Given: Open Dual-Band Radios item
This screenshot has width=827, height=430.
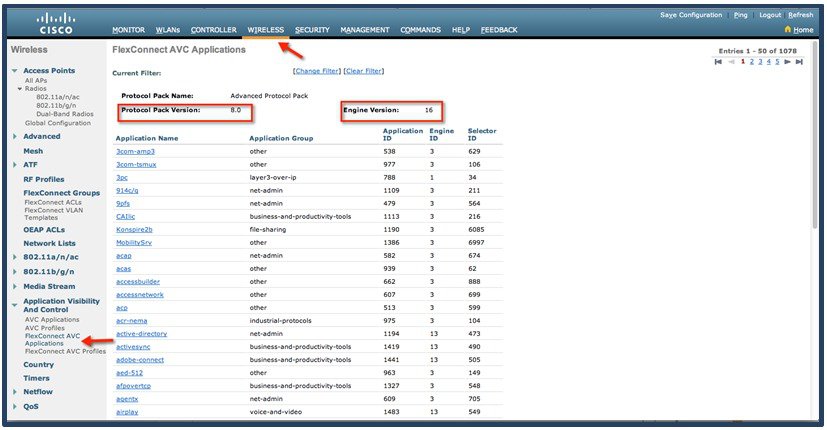Looking at the screenshot, I should coord(64,114).
